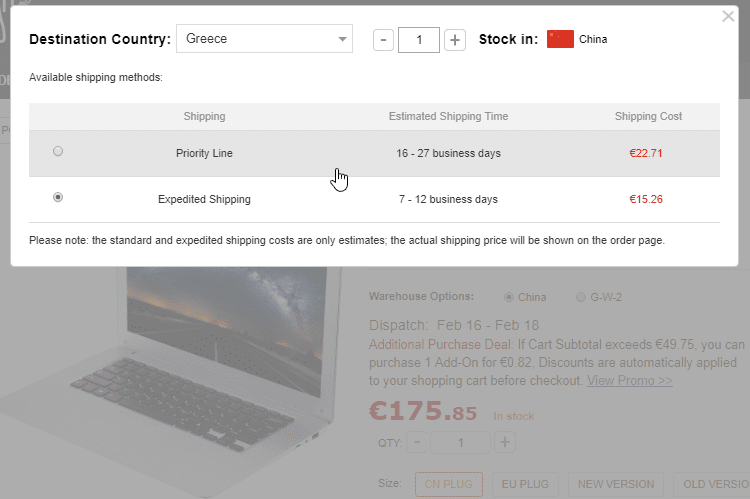Click the product page plus quantity button
Screen dimensions: 750x499
tap(505, 442)
